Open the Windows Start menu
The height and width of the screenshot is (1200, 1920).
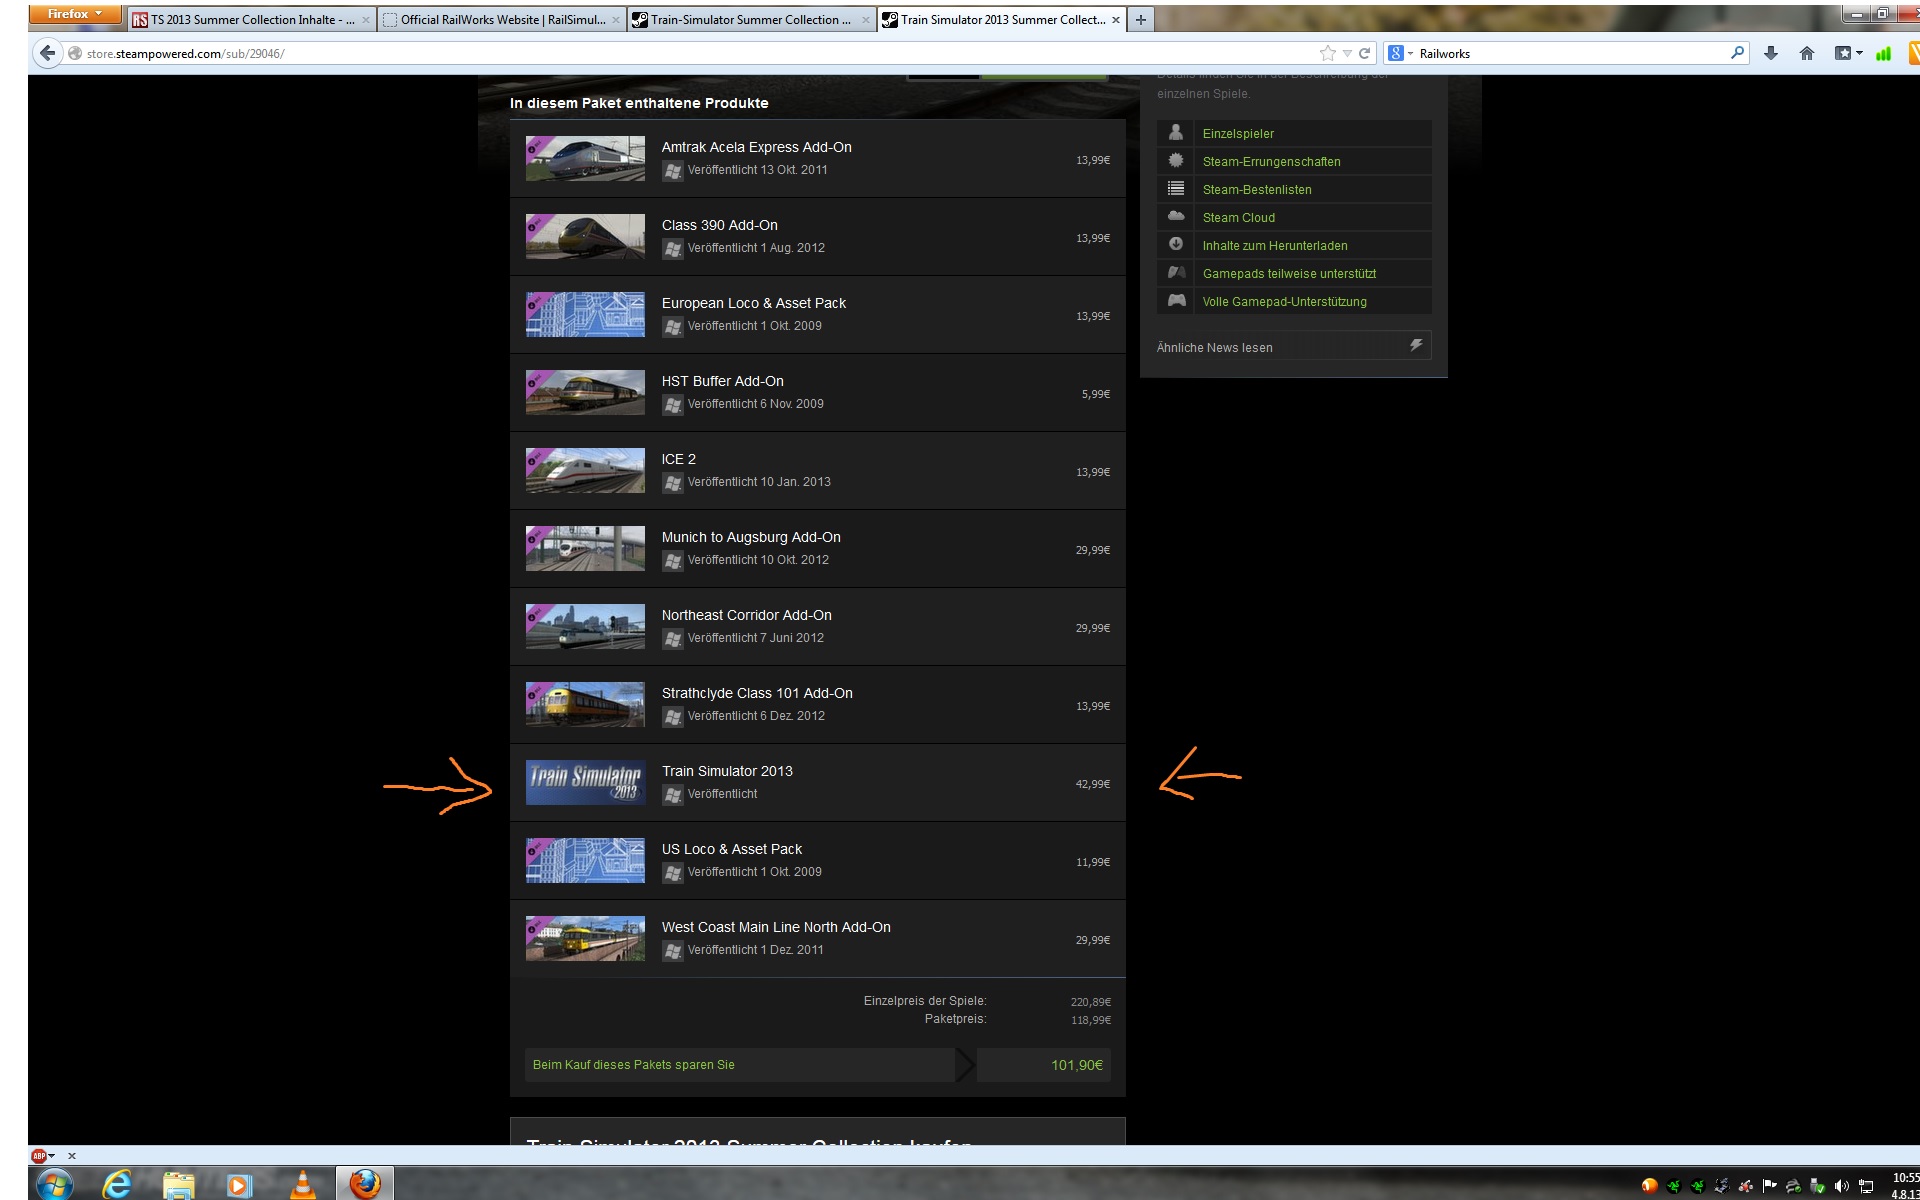[54, 1185]
